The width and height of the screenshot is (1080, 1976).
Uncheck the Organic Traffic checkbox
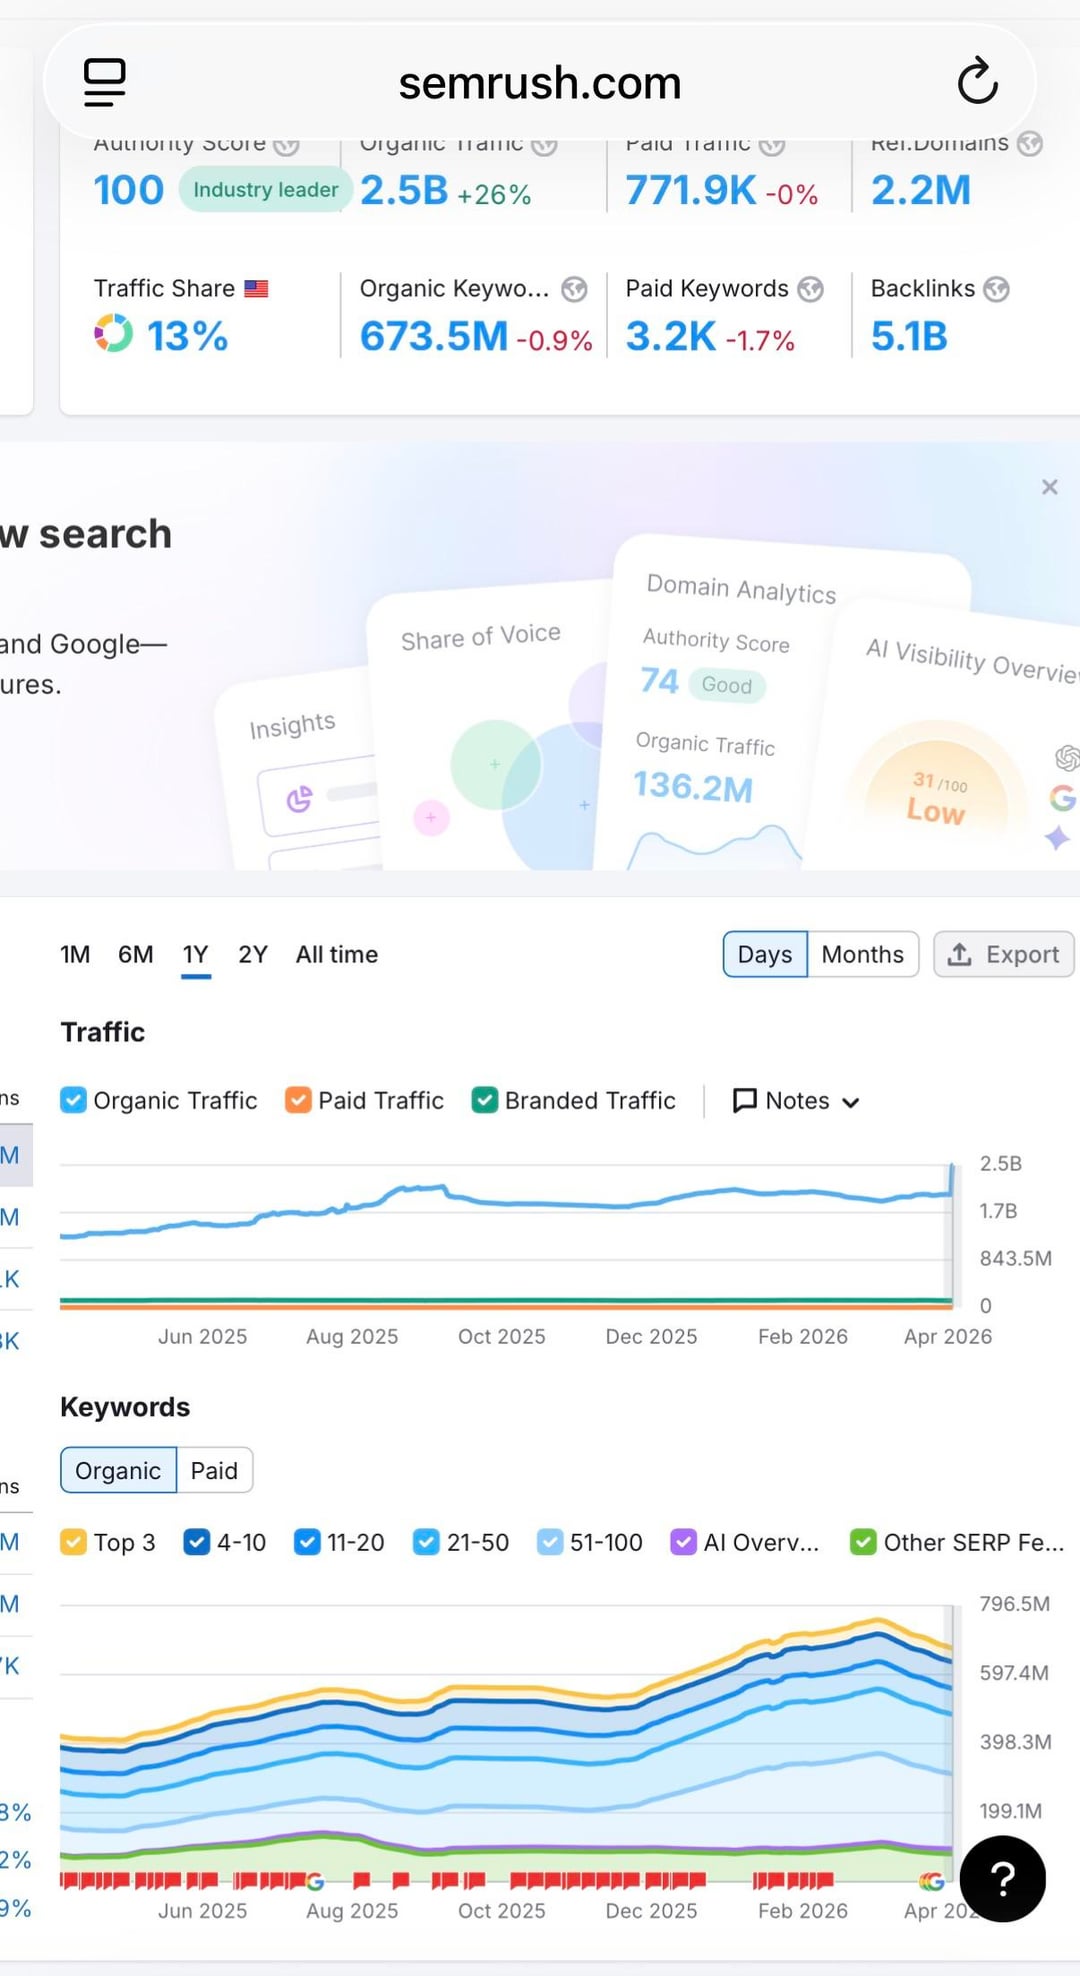click(74, 1100)
